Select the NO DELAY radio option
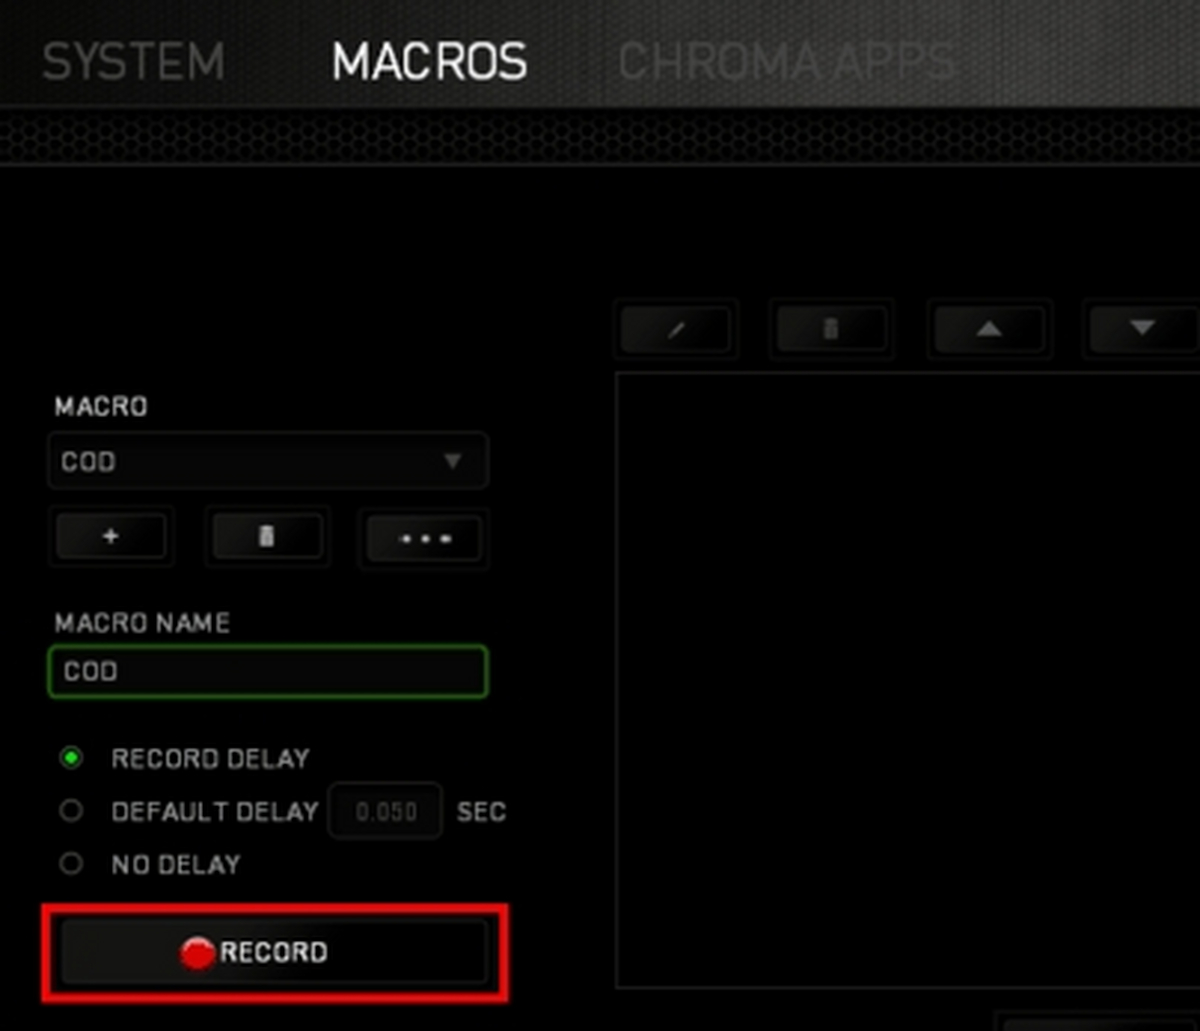1200x1031 pixels. pos(71,863)
